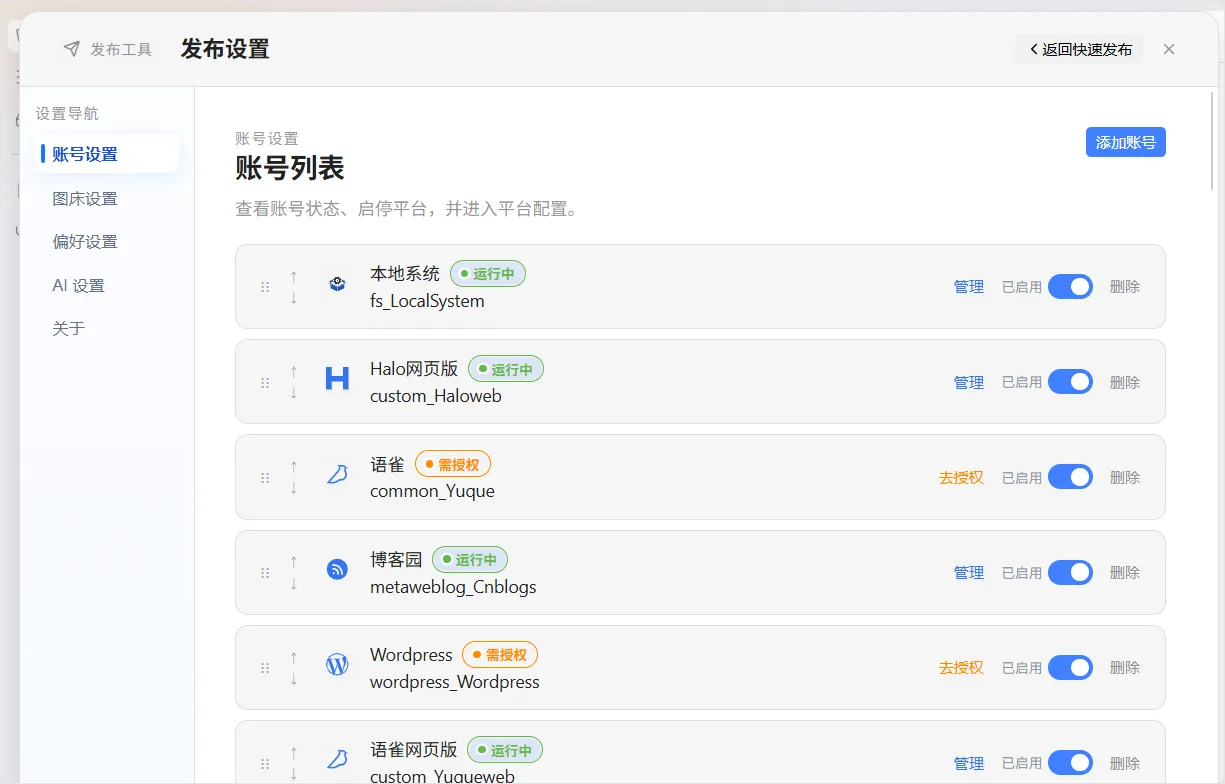Move 本地系统 down with the down arrow
The height and width of the screenshot is (784, 1225).
tap(293, 298)
